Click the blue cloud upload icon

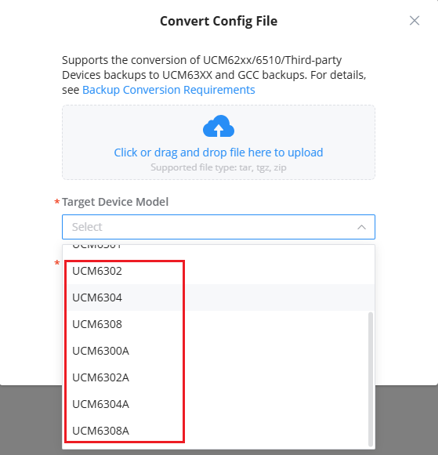[218, 126]
